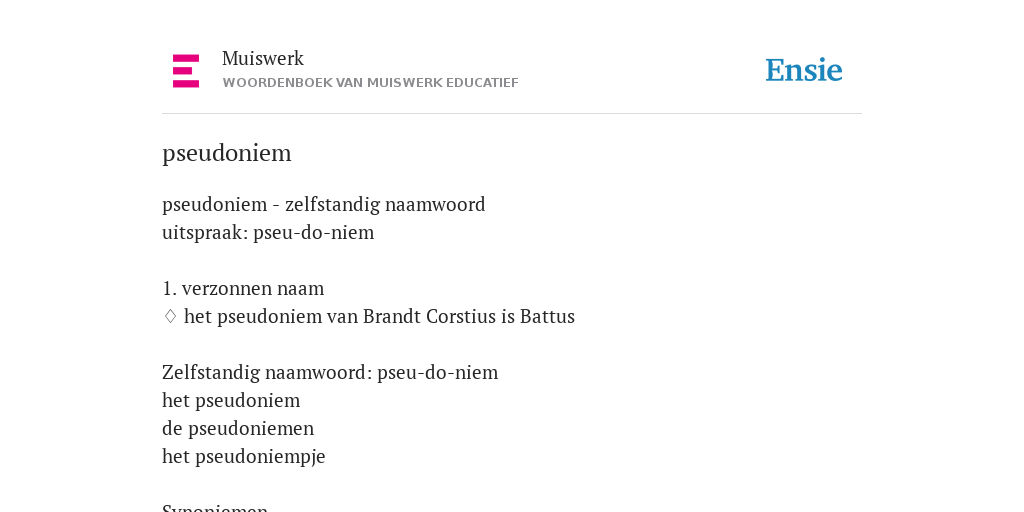This screenshot has height=512, width=1024.
Task: Click the word 'zelfstandig naamwoord' in first line
Action: tap(385, 204)
